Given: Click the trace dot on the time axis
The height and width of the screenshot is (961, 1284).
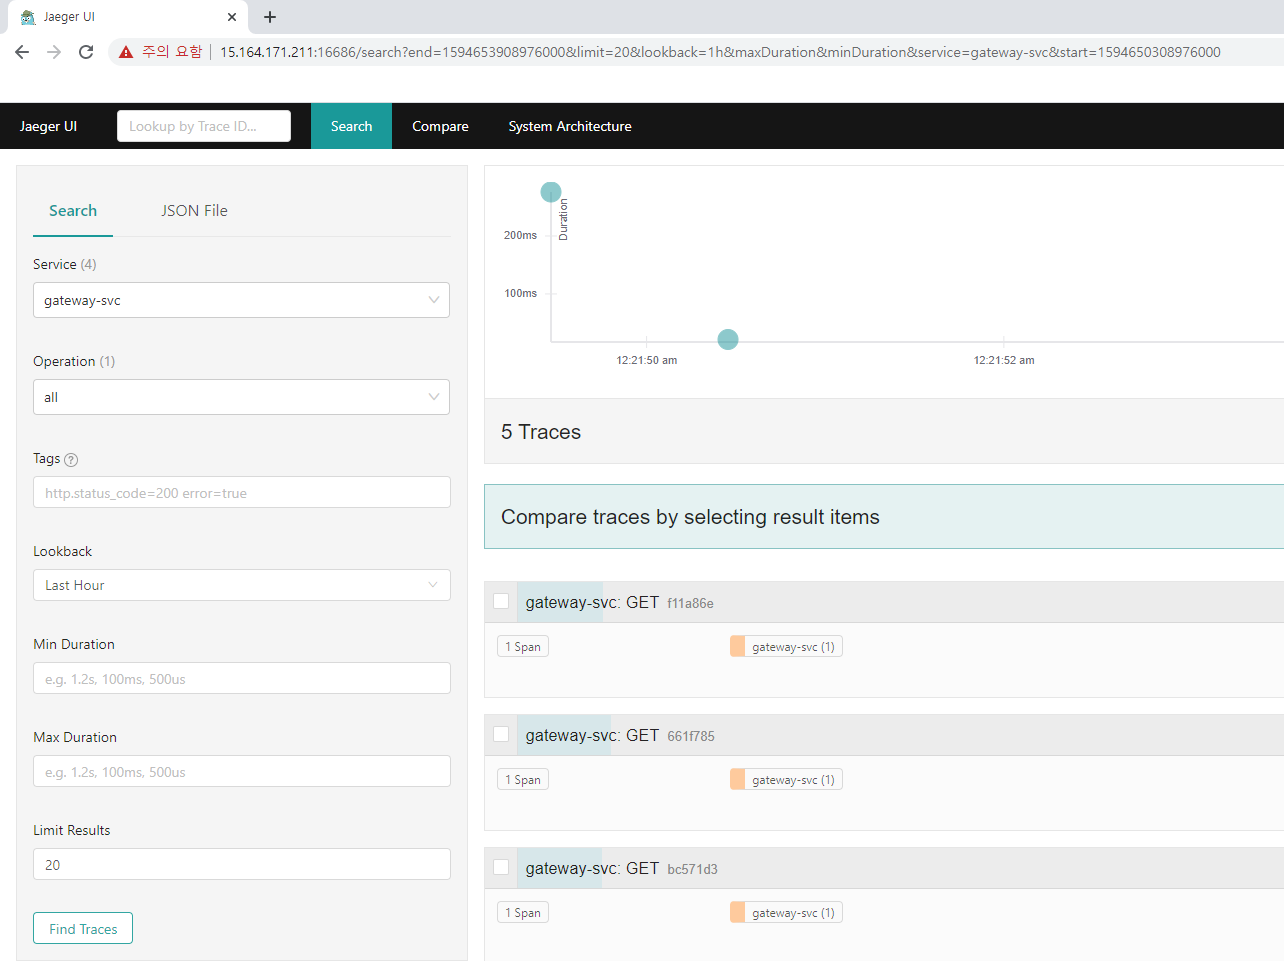Looking at the screenshot, I should 728,340.
